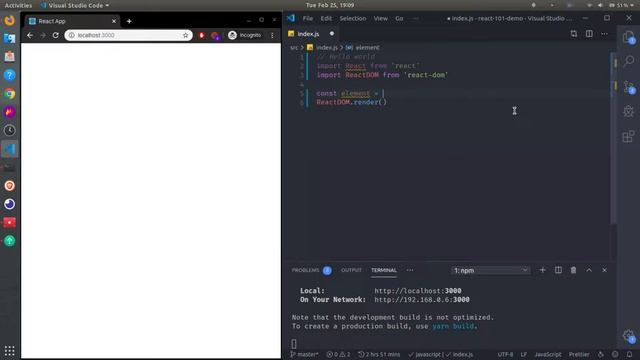Open the Run and Debug view

pyautogui.click(x=629, y=111)
